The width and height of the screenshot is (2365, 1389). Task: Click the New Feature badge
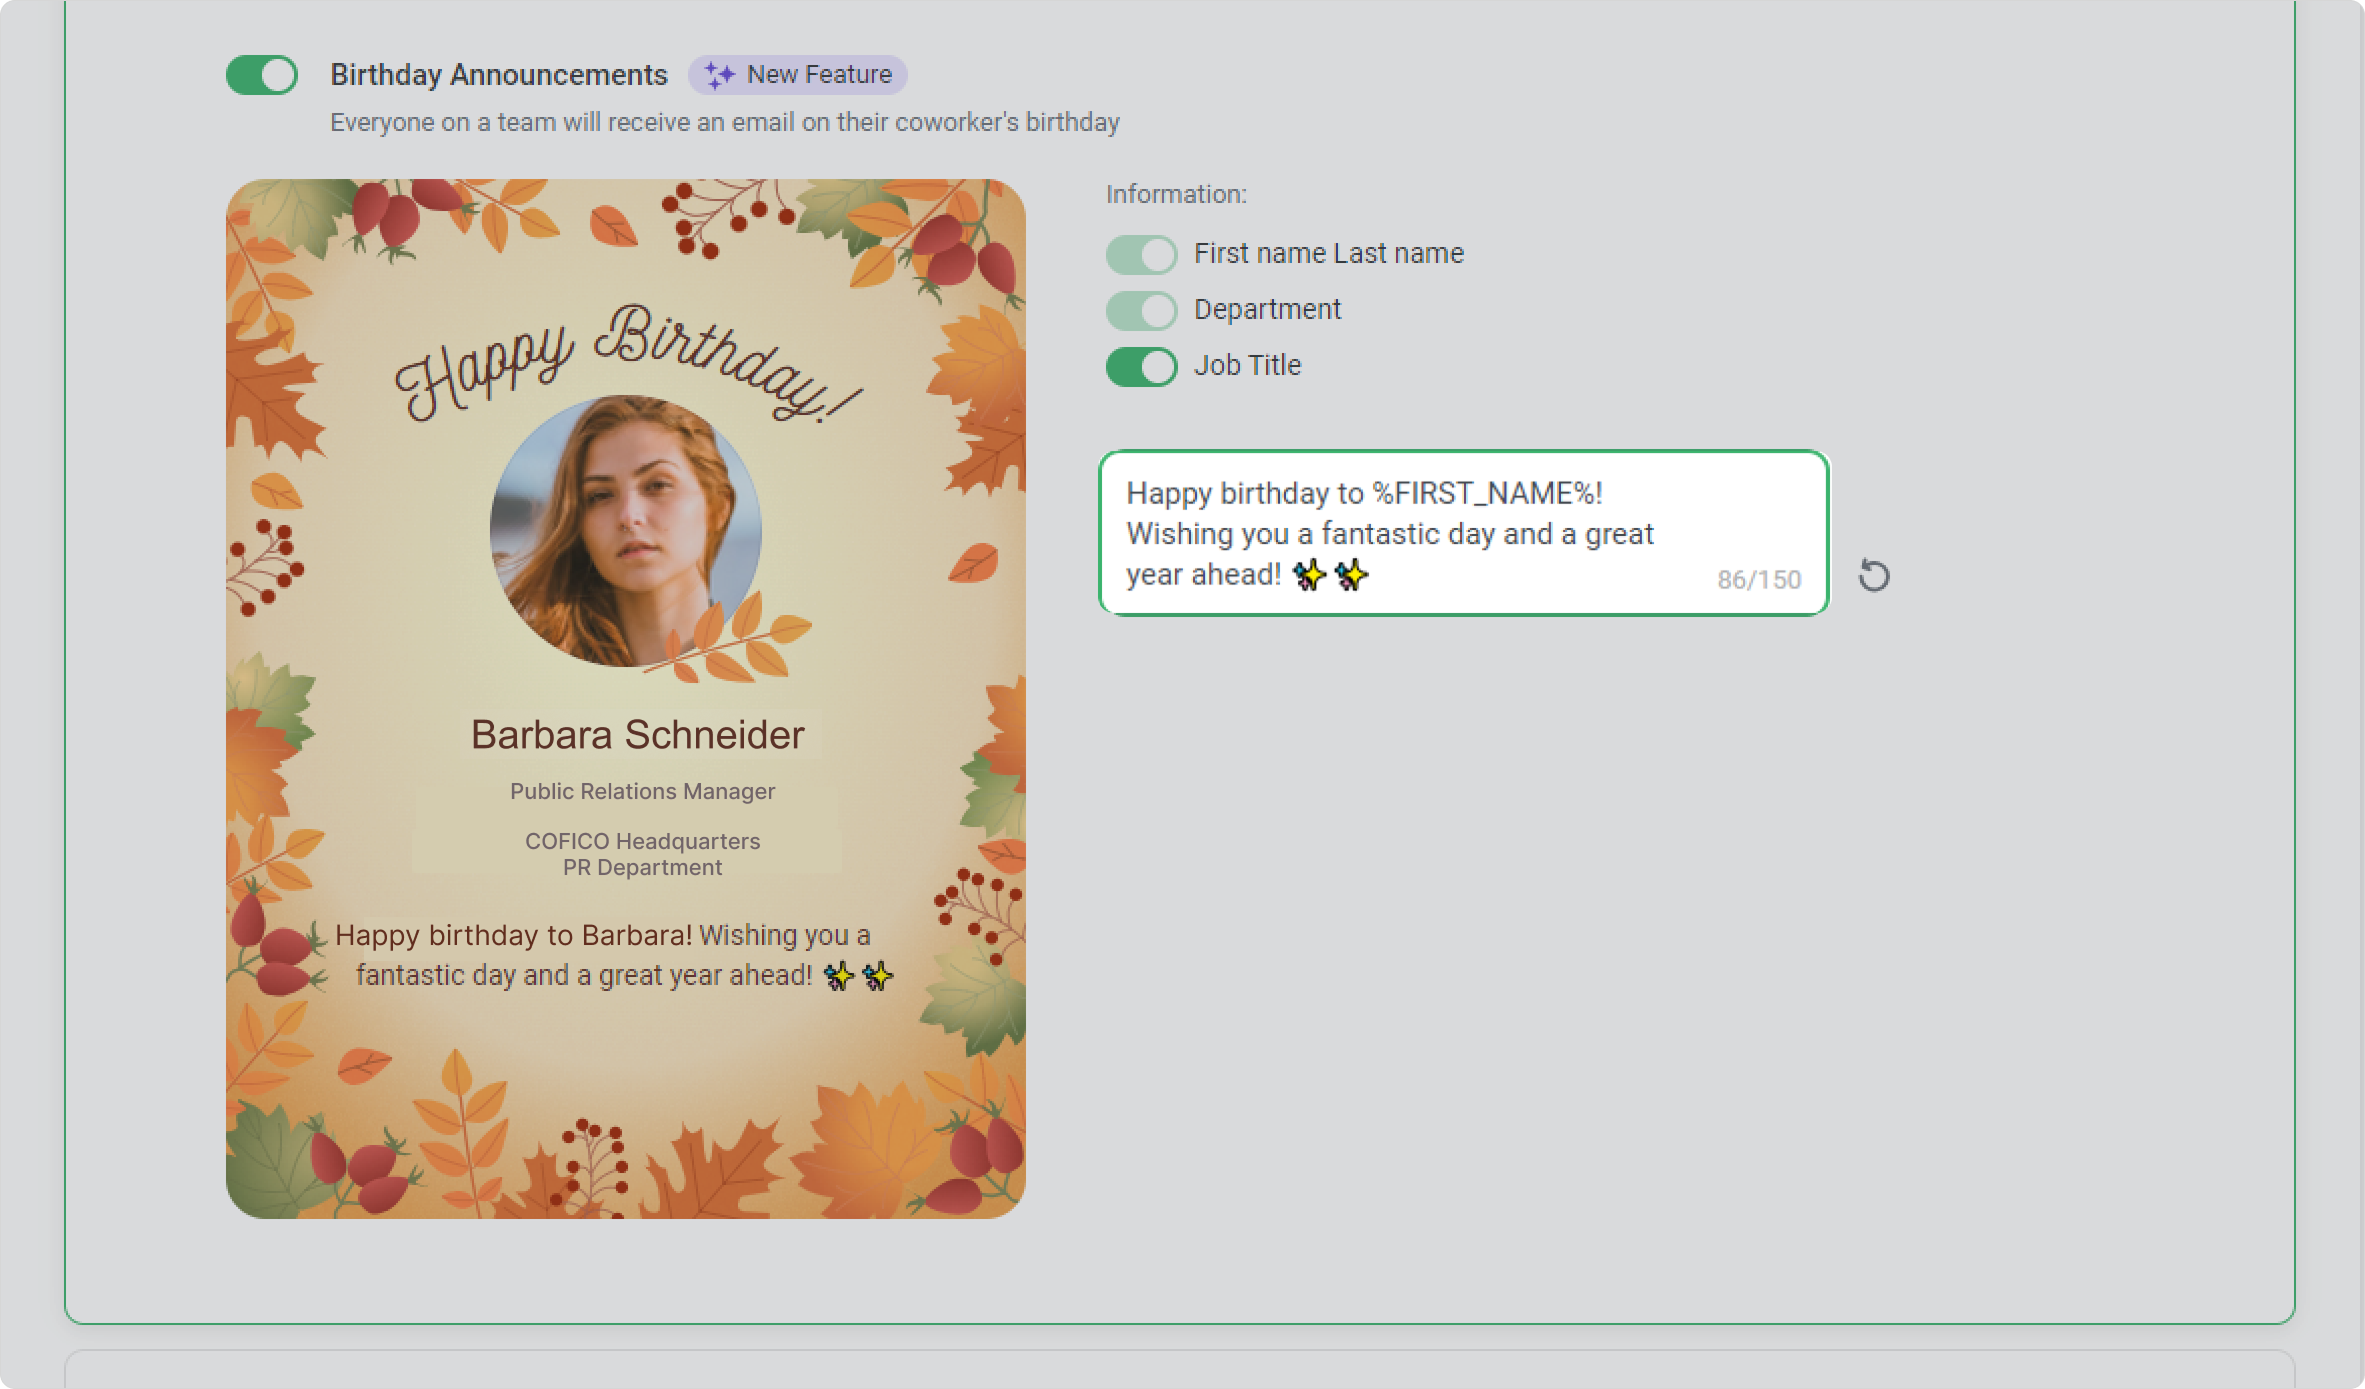(798, 75)
